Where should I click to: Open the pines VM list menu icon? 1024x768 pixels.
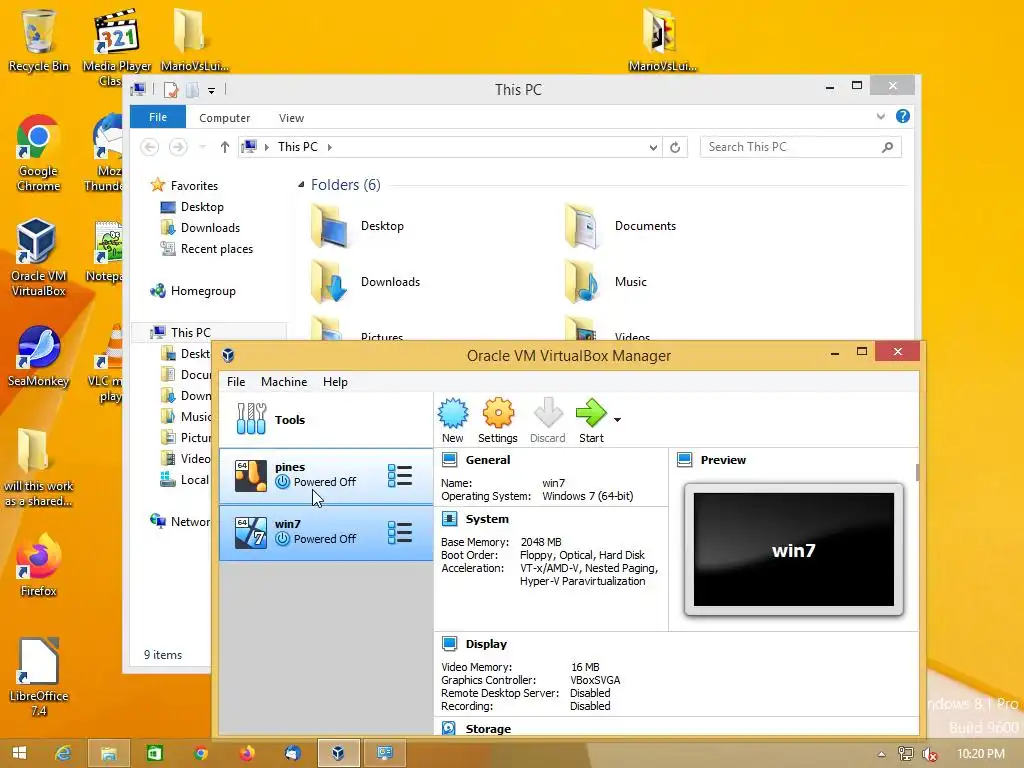pos(400,475)
